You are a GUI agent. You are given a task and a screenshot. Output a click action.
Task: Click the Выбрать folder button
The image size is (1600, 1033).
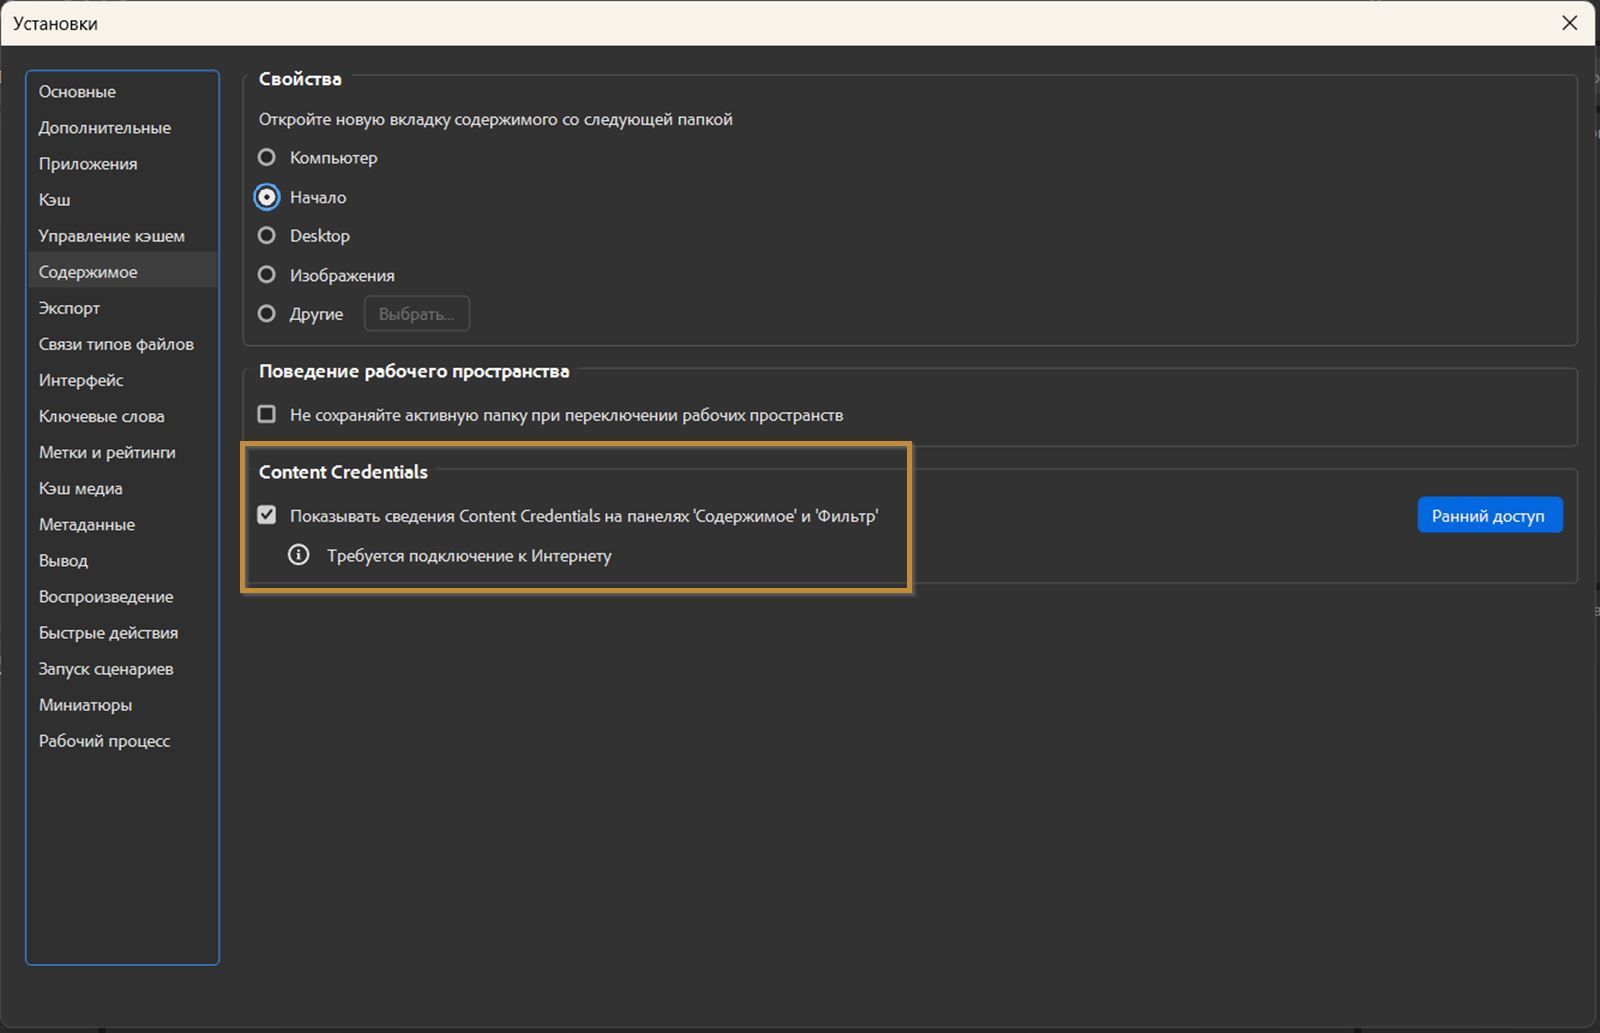416,313
